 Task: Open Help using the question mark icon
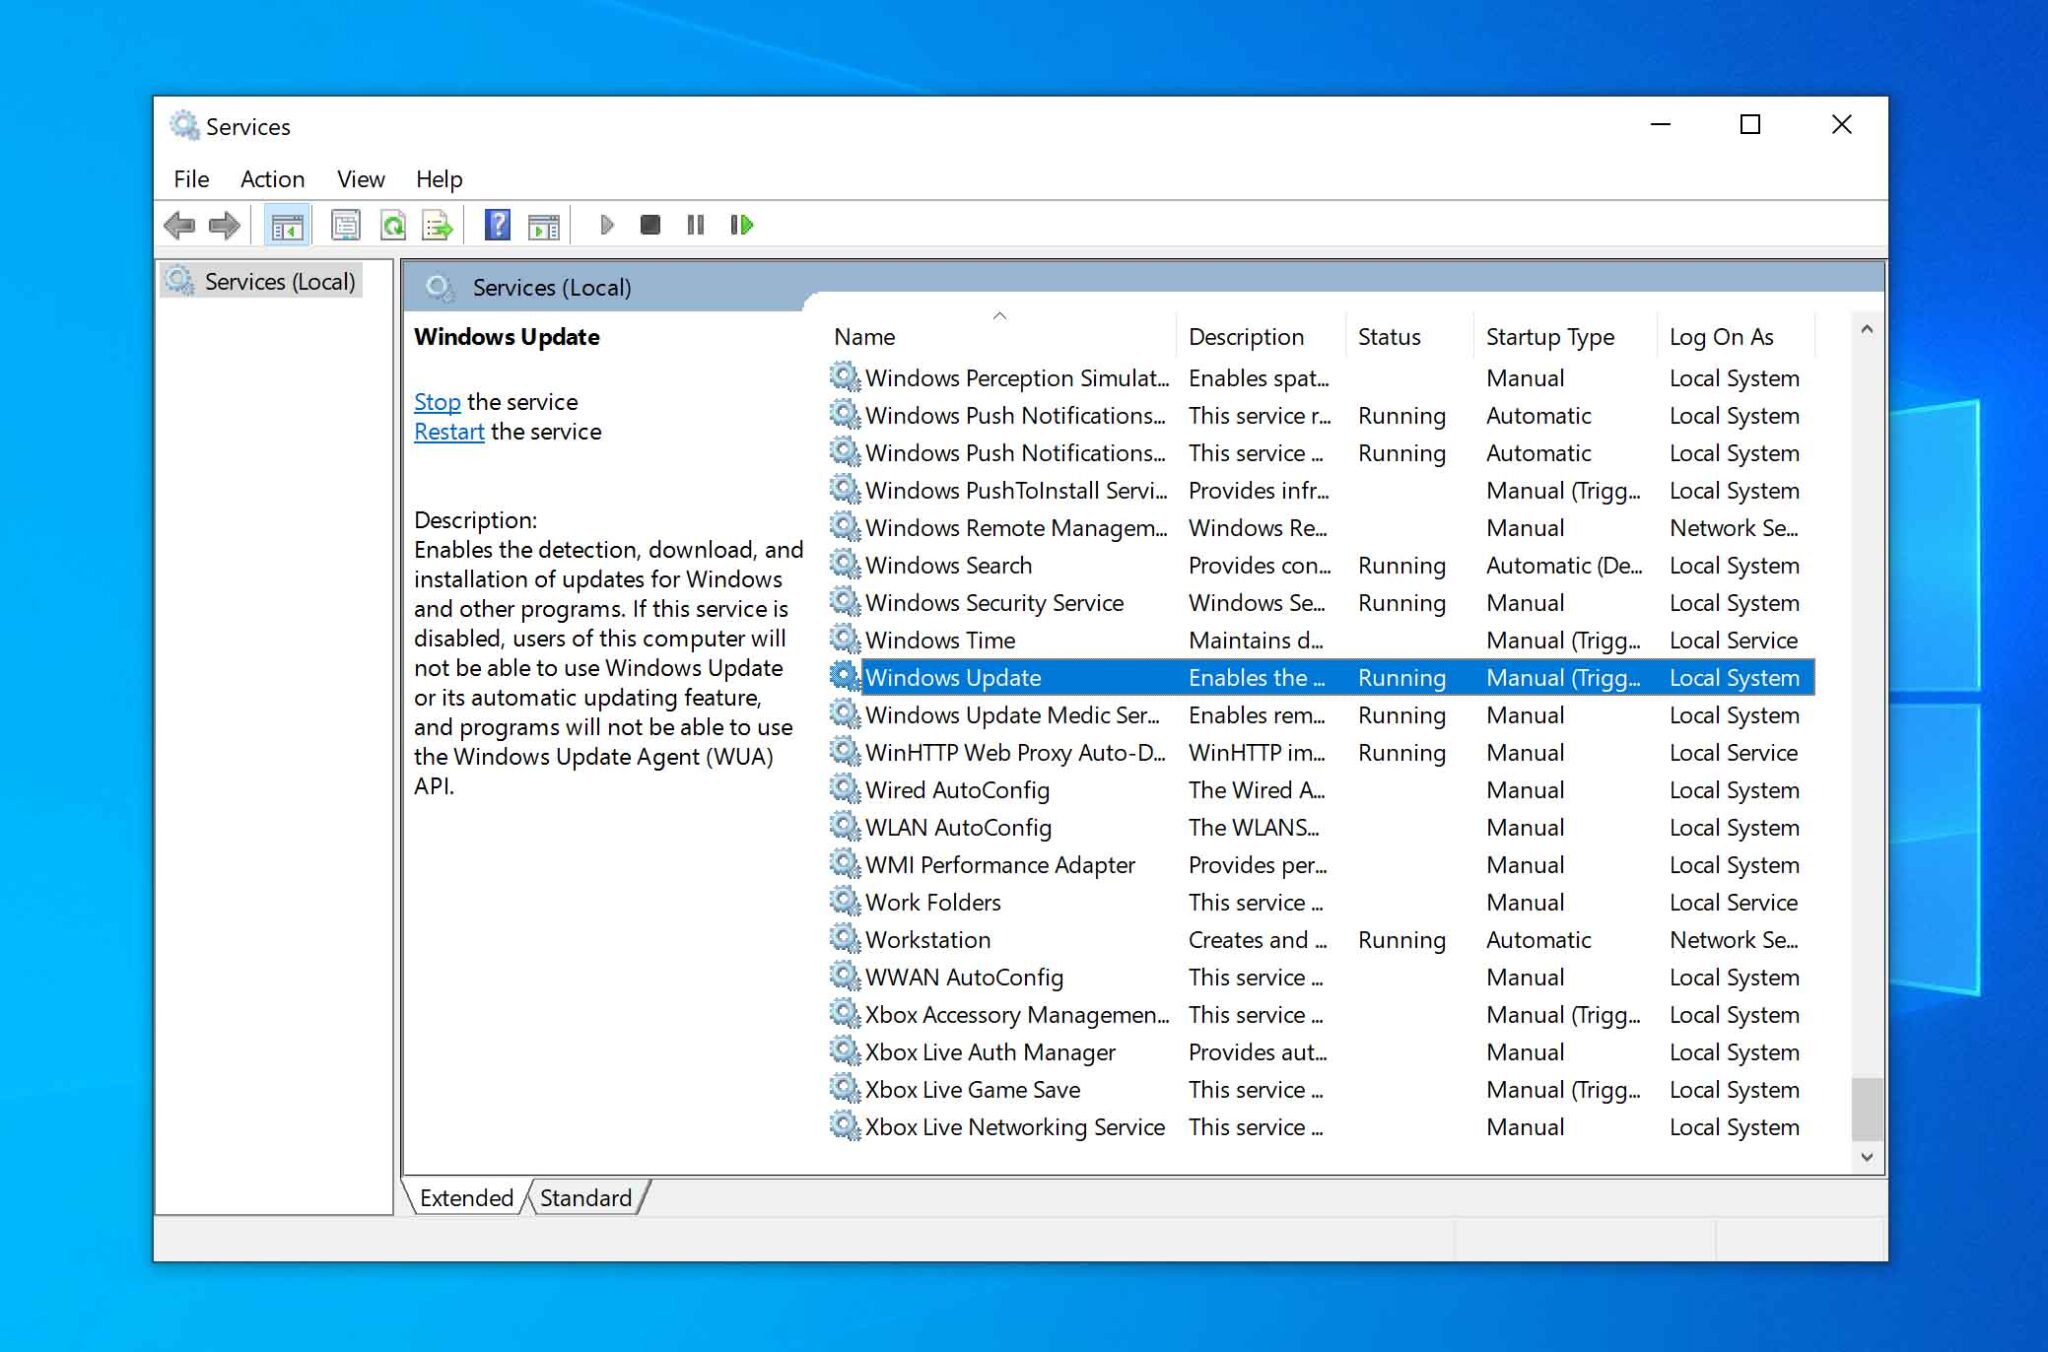pyautogui.click(x=496, y=224)
